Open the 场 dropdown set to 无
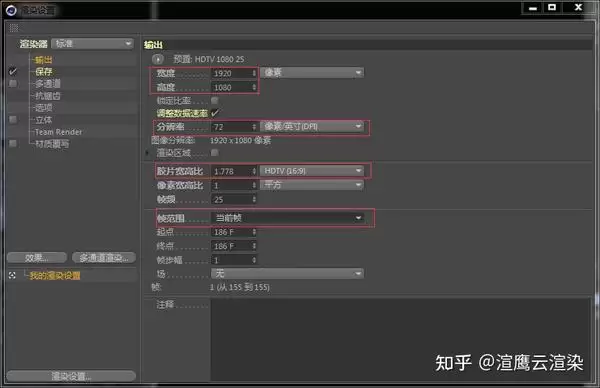This screenshot has width=600, height=388. click(x=287, y=273)
